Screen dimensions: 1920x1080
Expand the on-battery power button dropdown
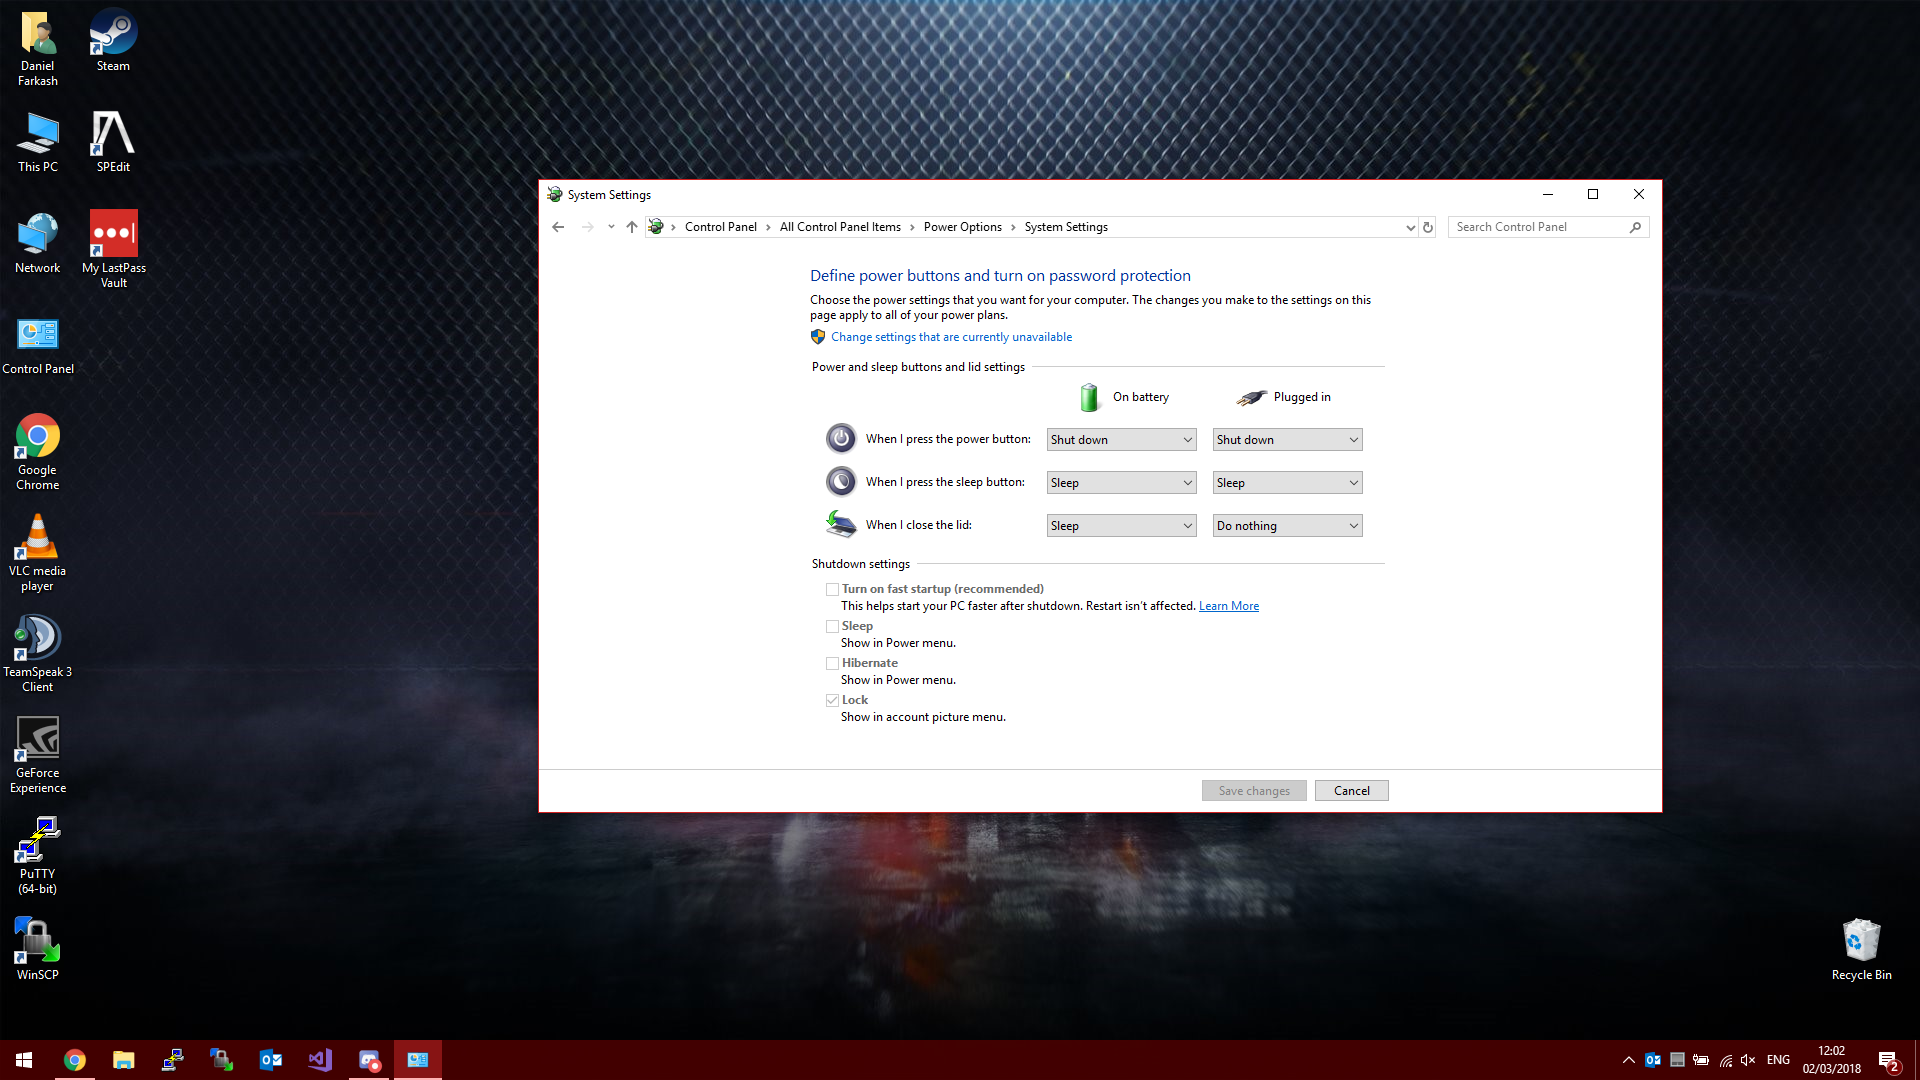(1121, 440)
